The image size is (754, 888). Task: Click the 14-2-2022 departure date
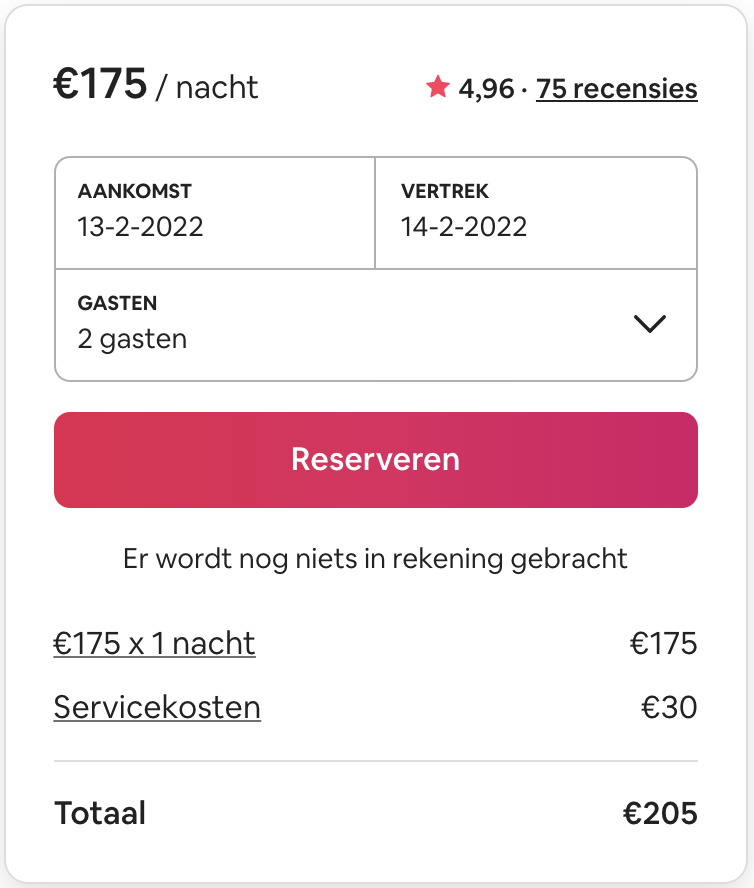pyautogui.click(x=464, y=227)
